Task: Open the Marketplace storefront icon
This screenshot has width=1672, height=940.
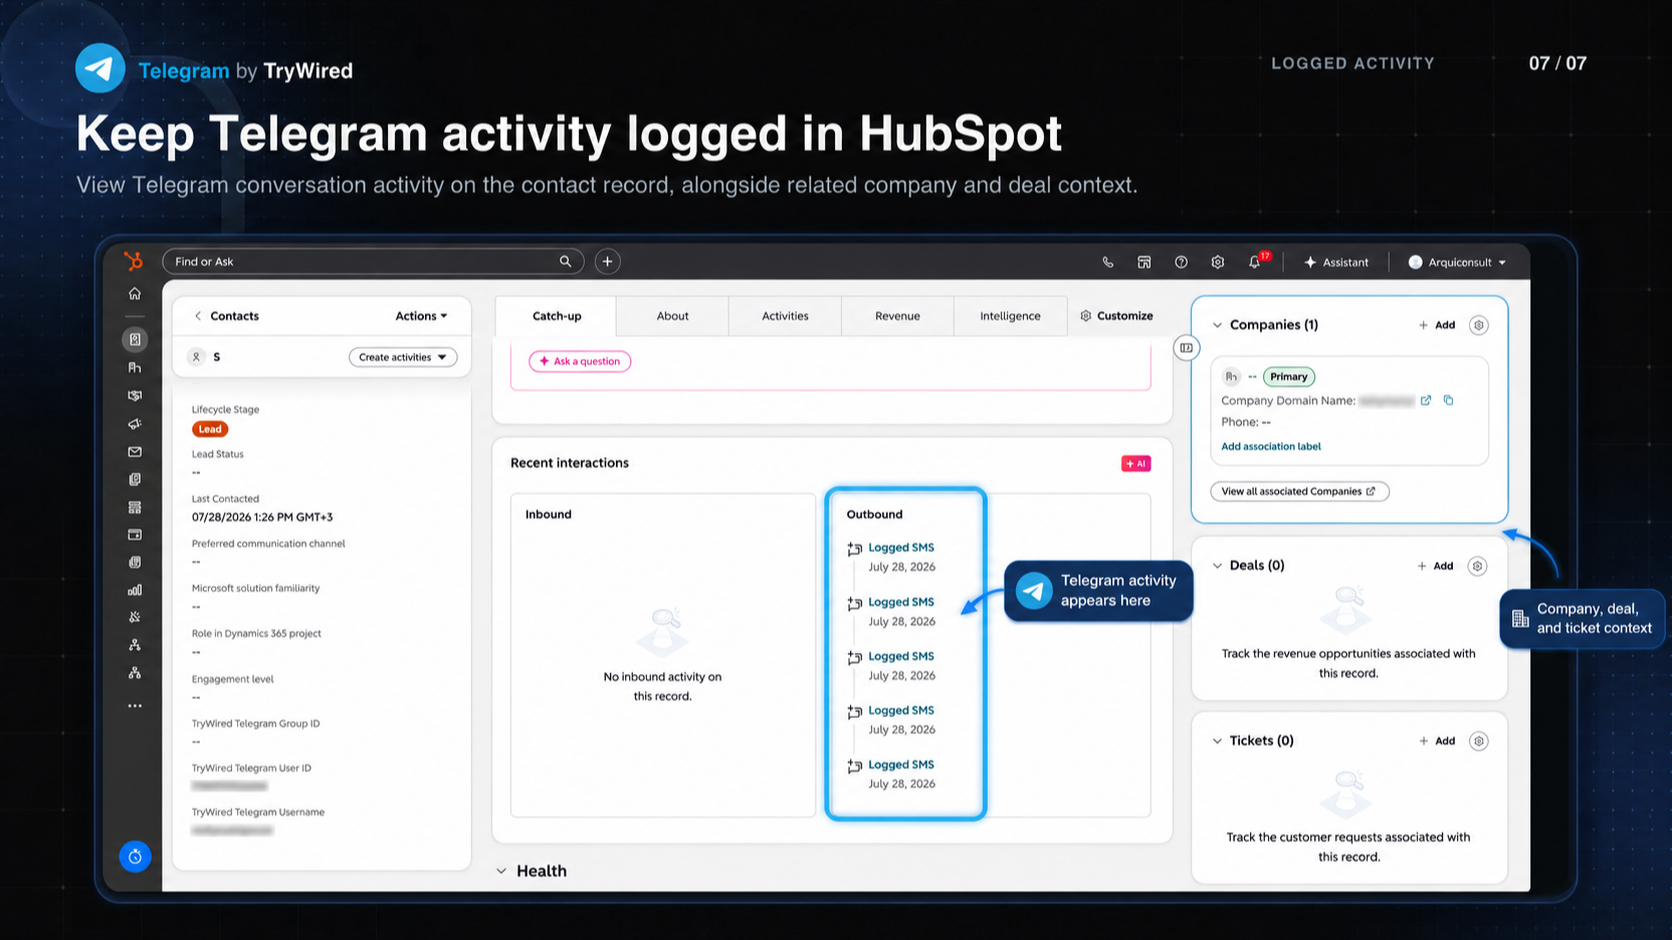Action: [1144, 262]
